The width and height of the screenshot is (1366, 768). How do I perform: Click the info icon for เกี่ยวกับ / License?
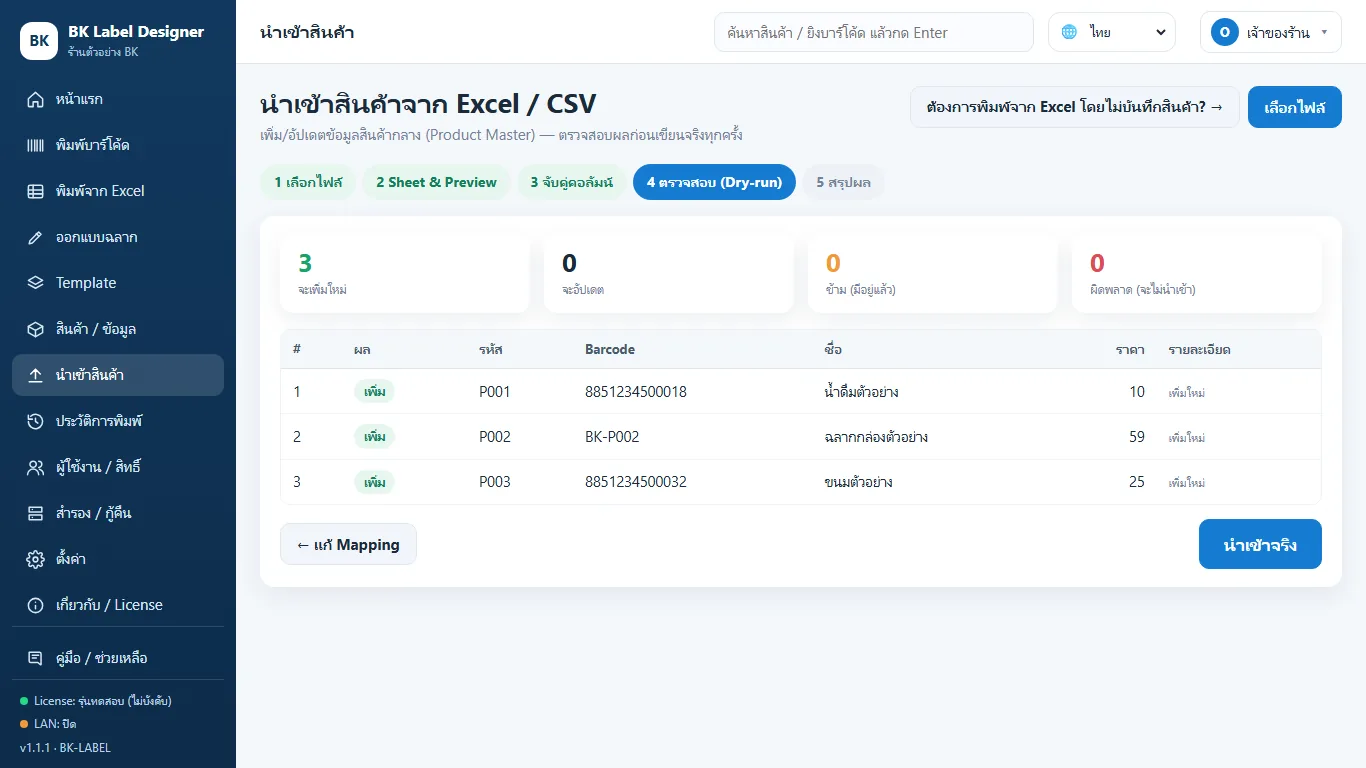tap(36, 606)
